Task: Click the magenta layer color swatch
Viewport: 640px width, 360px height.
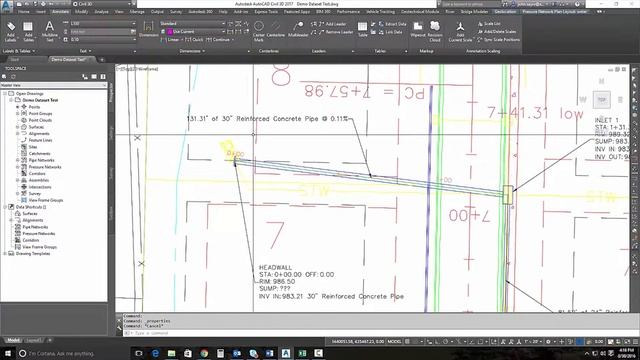Action: coord(170,31)
